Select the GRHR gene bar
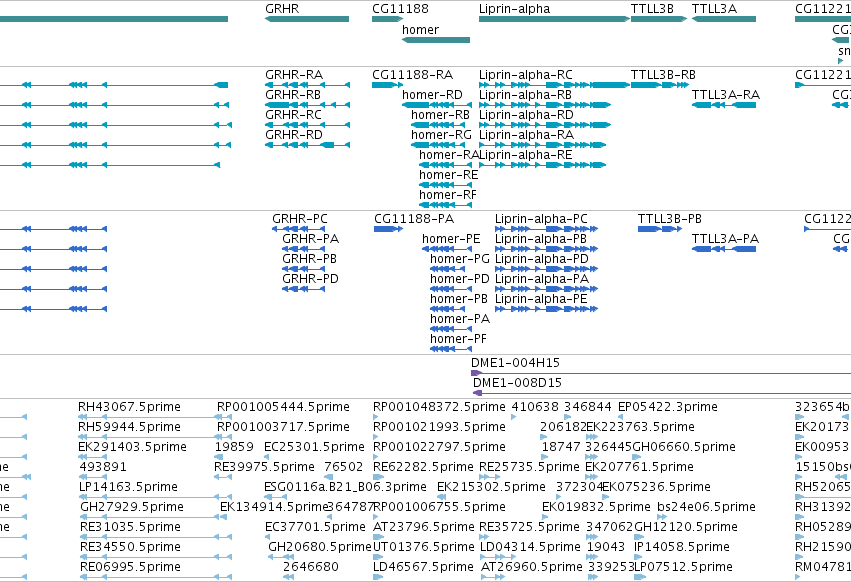851x582 pixels. tap(307, 19)
